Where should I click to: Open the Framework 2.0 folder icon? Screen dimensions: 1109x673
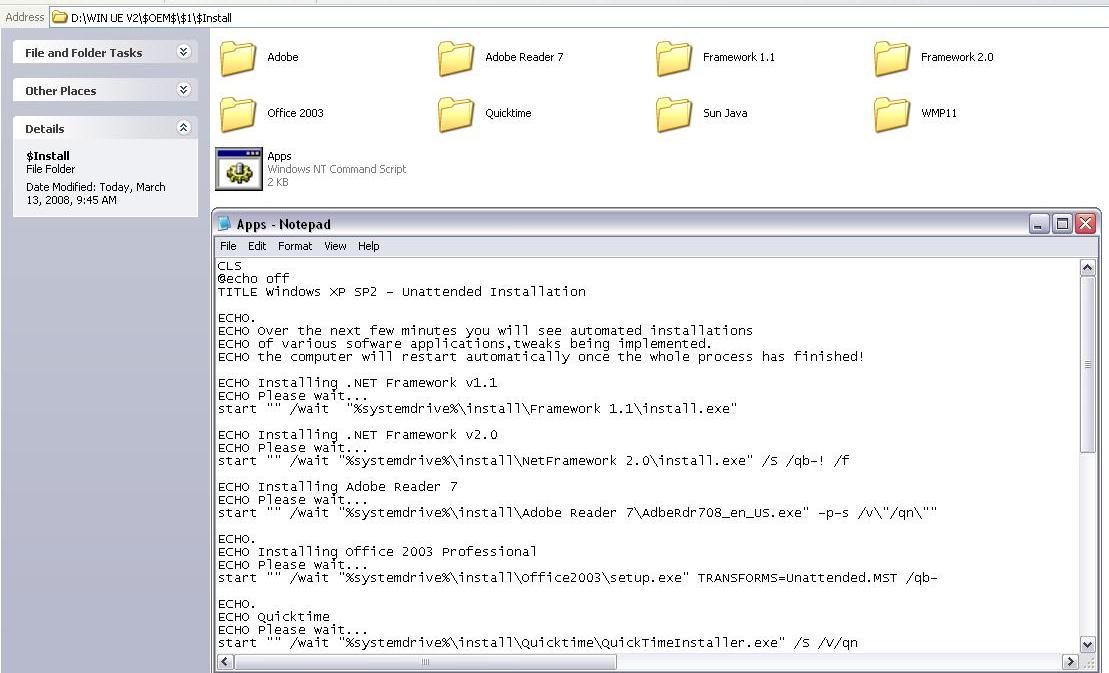pyautogui.click(x=892, y=58)
